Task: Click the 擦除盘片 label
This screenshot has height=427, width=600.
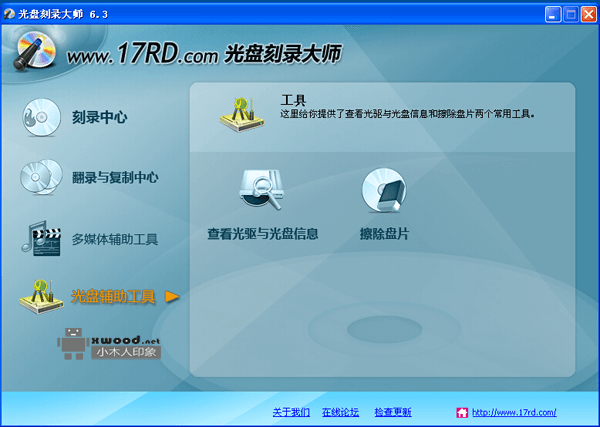Action: (384, 233)
